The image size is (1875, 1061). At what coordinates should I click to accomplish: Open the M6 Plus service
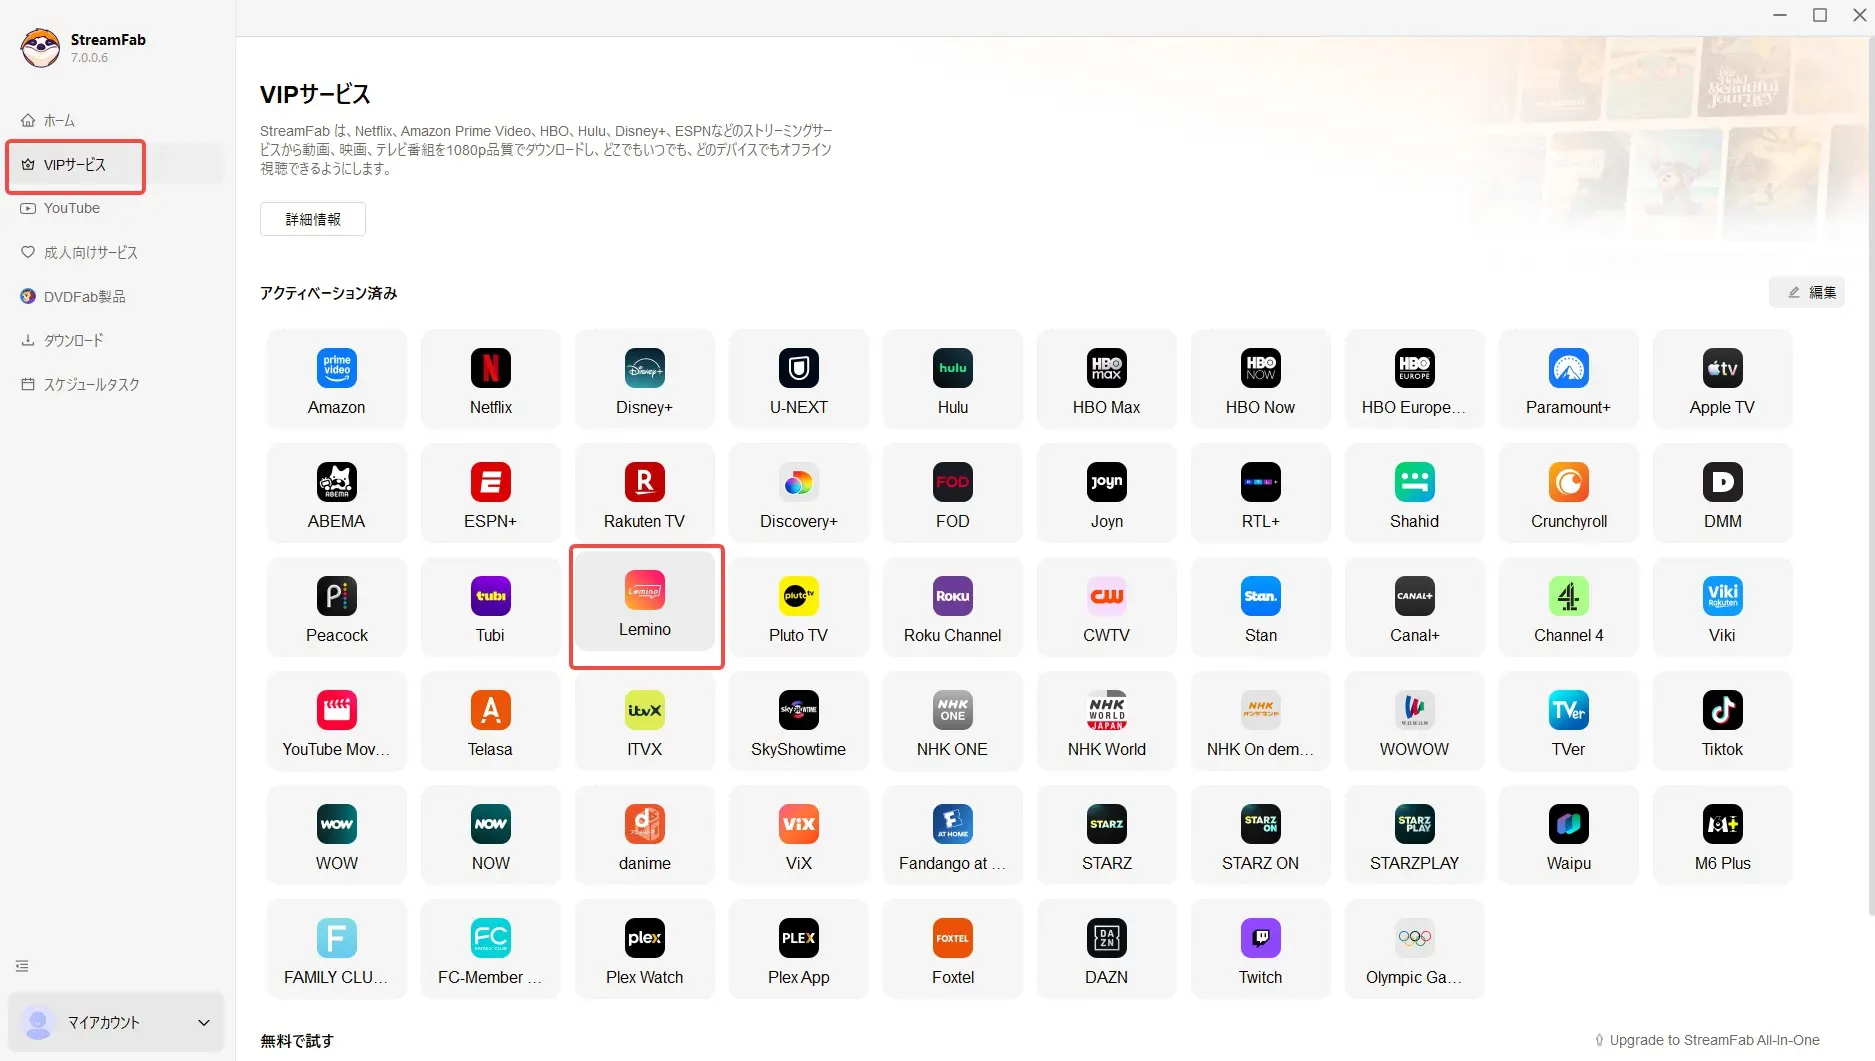point(1723,836)
